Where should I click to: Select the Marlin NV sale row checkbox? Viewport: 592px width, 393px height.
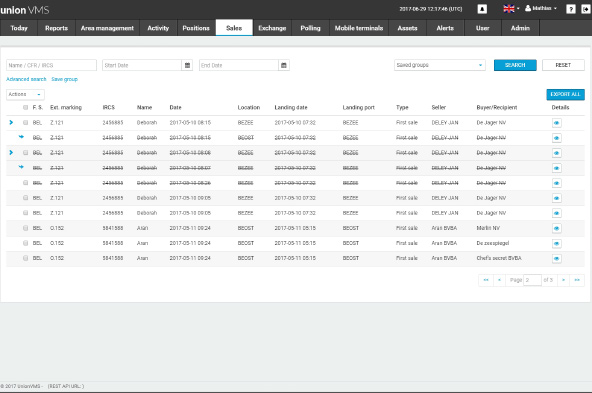click(25, 228)
